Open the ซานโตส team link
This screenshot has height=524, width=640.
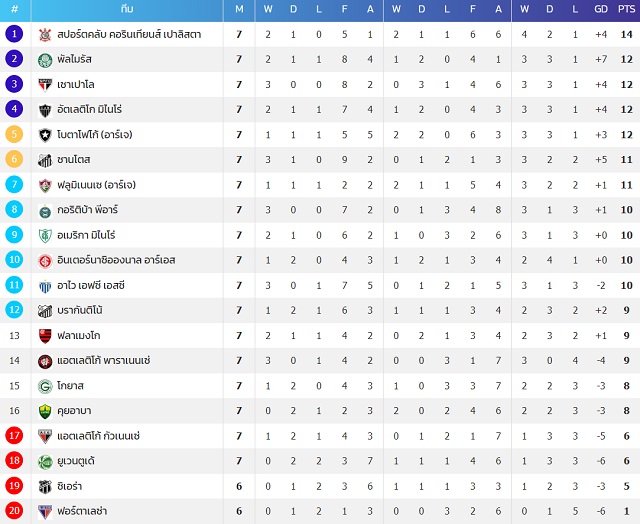[73, 160]
